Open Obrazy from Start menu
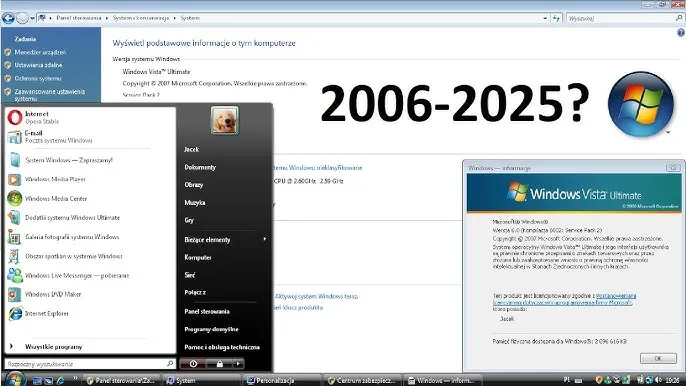The height and width of the screenshot is (386, 686). coord(194,185)
